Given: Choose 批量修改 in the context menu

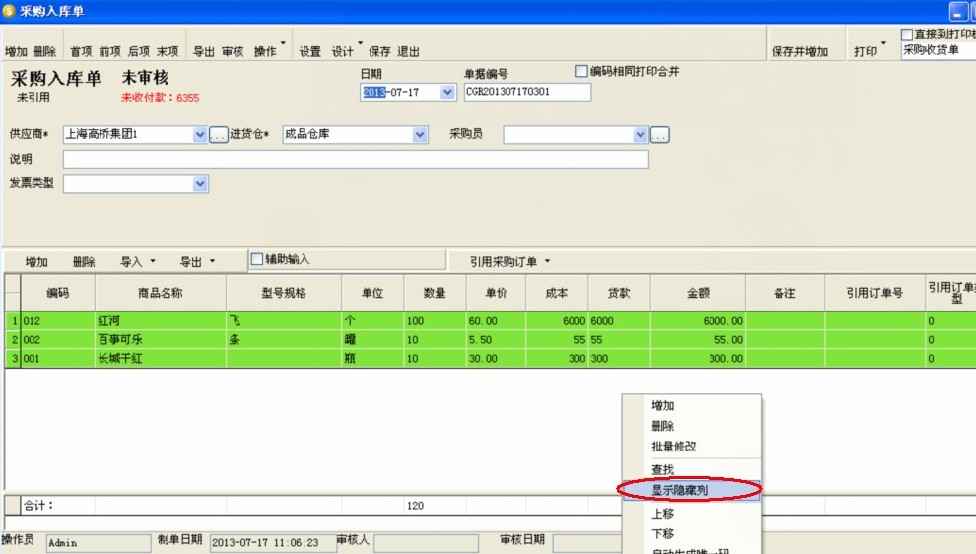Looking at the screenshot, I should [x=674, y=447].
